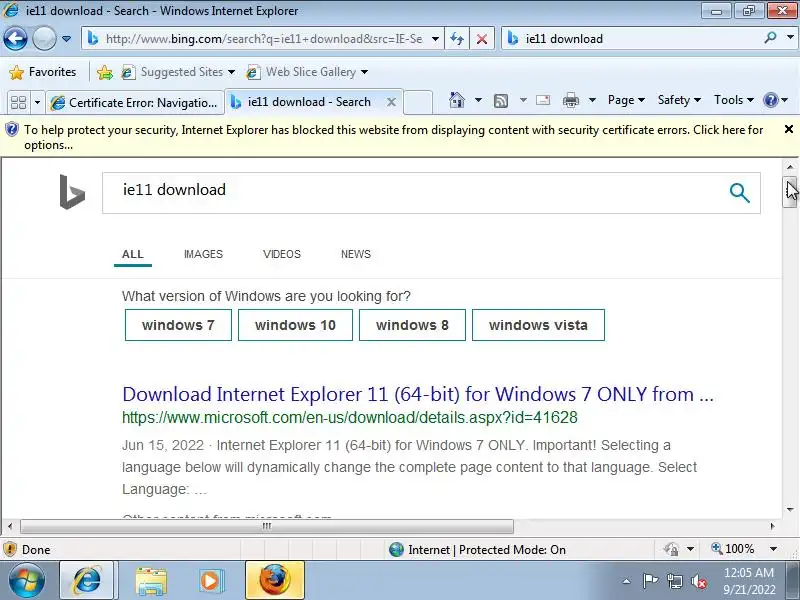Choose the windows 7 version button
This screenshot has height=600, width=800.
click(178, 325)
